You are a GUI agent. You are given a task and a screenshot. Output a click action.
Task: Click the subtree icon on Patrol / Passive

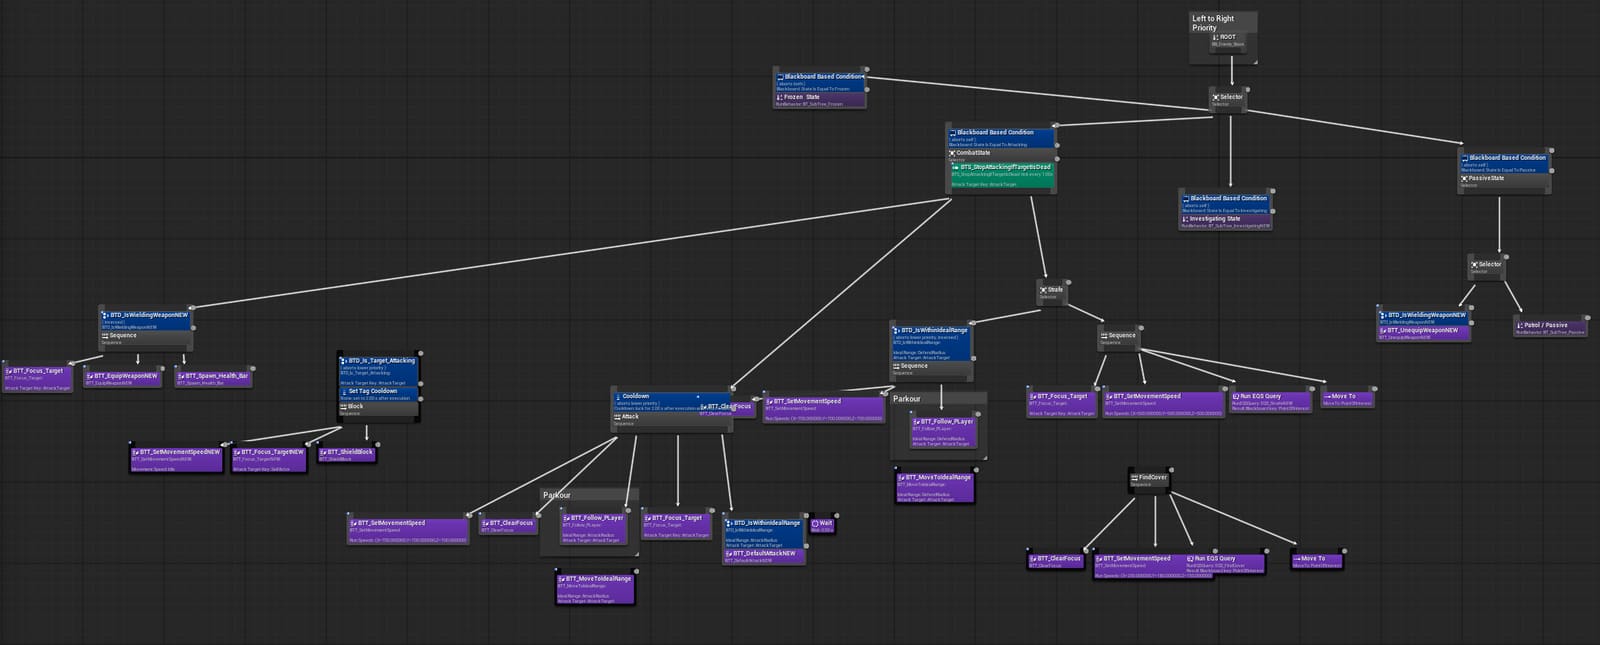click(x=1520, y=325)
